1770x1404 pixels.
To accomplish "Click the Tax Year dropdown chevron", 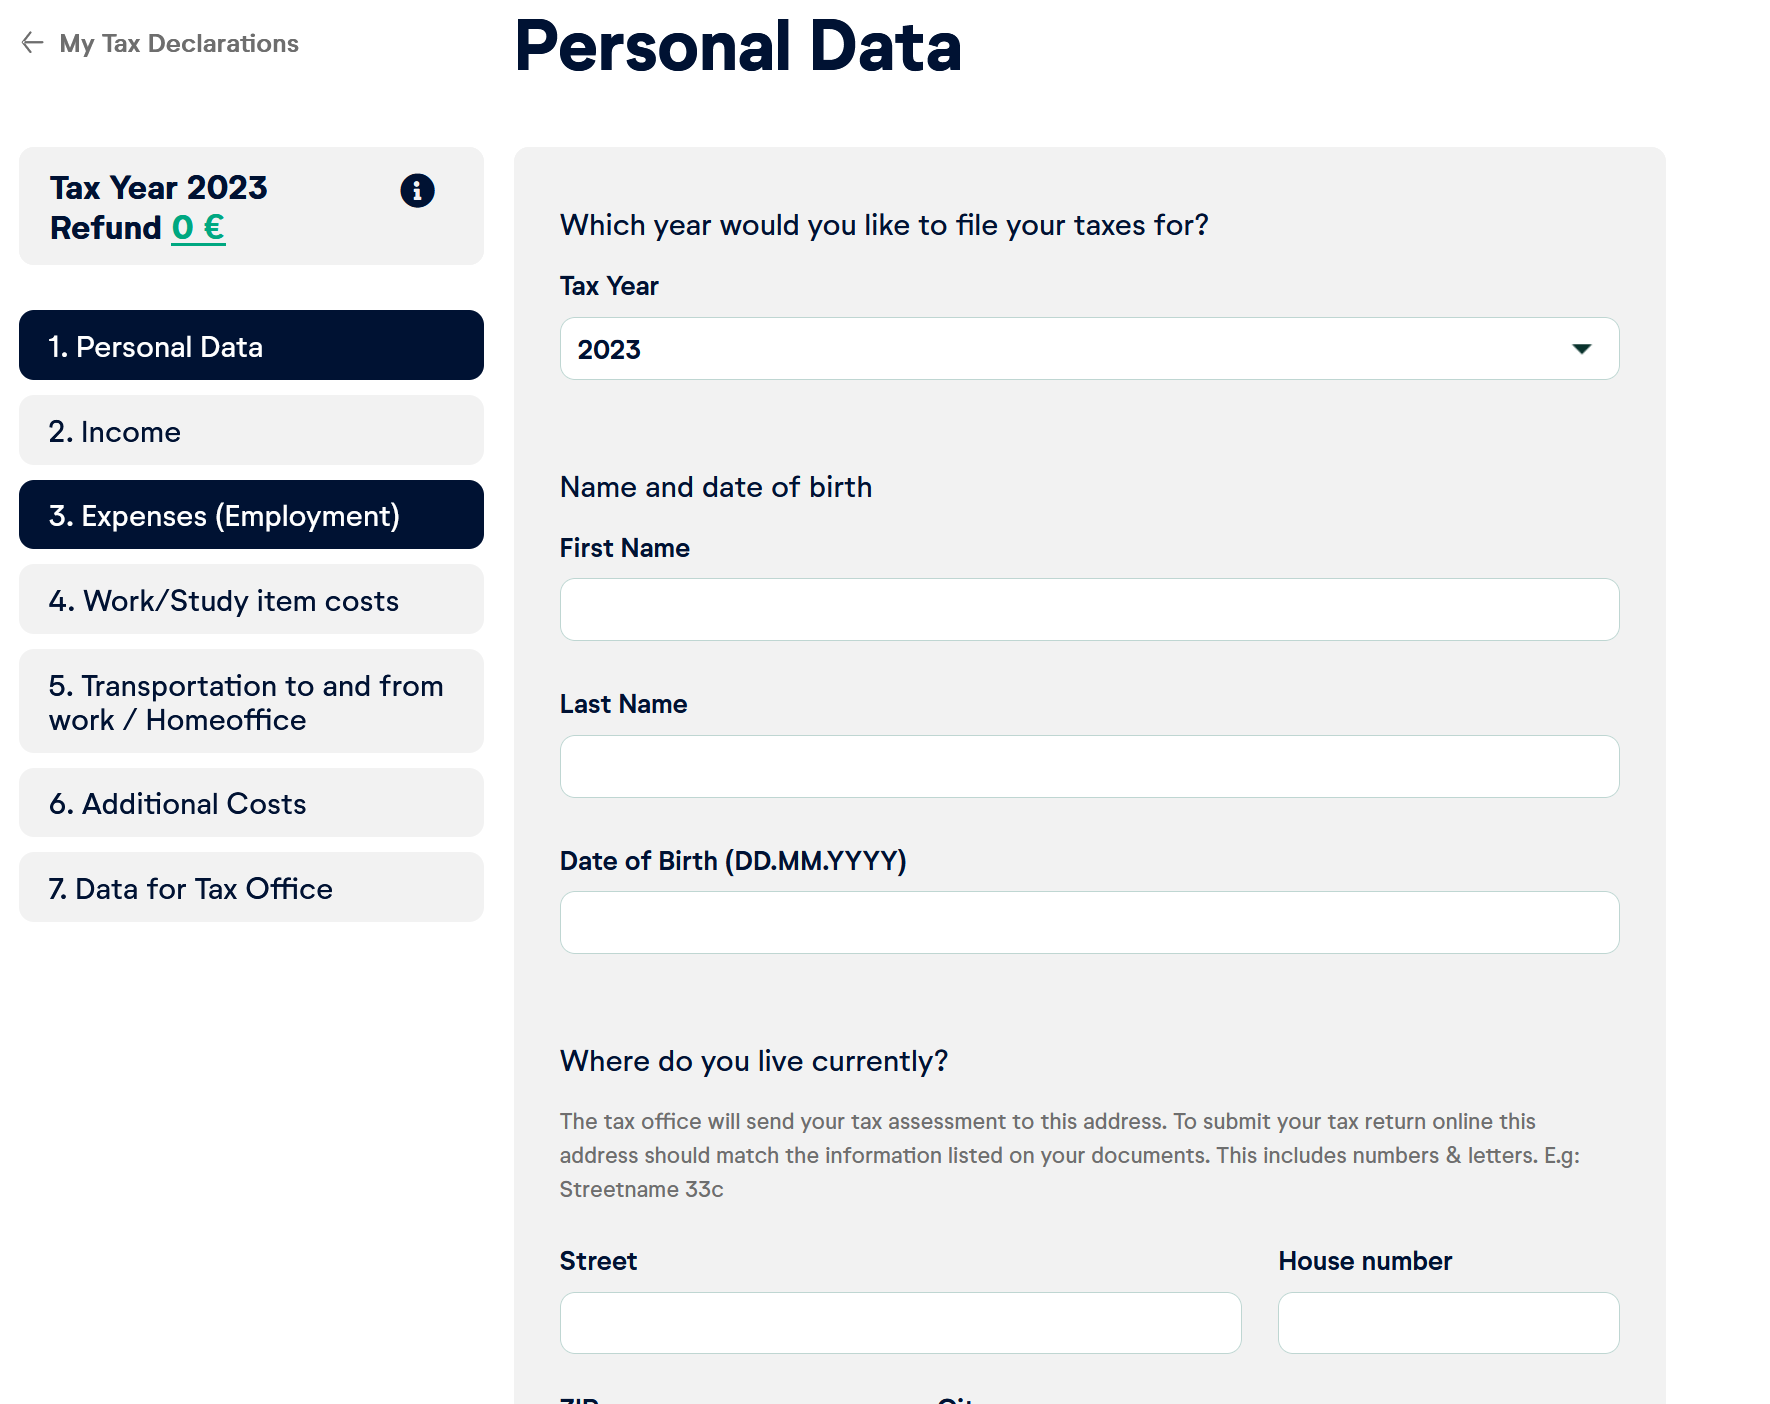I will click(1581, 349).
